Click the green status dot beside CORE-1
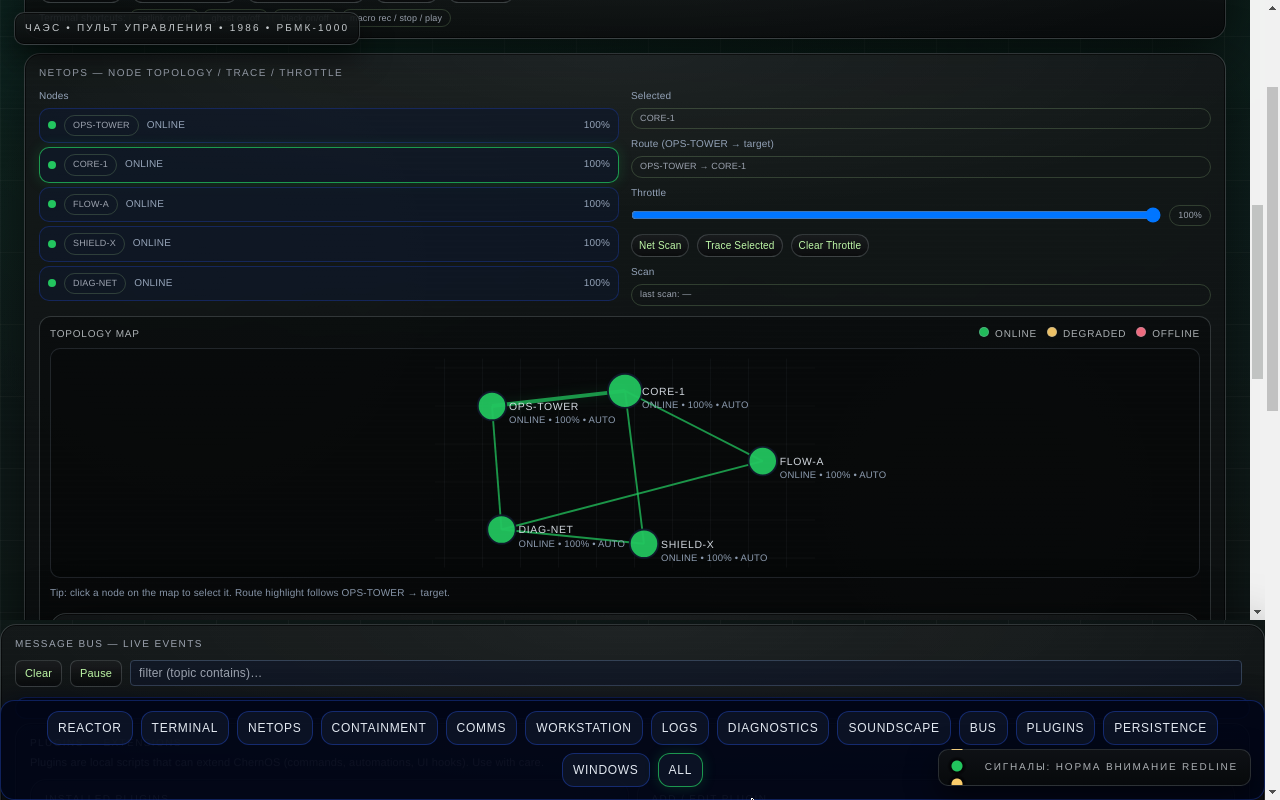The height and width of the screenshot is (800, 1280). pos(51,164)
